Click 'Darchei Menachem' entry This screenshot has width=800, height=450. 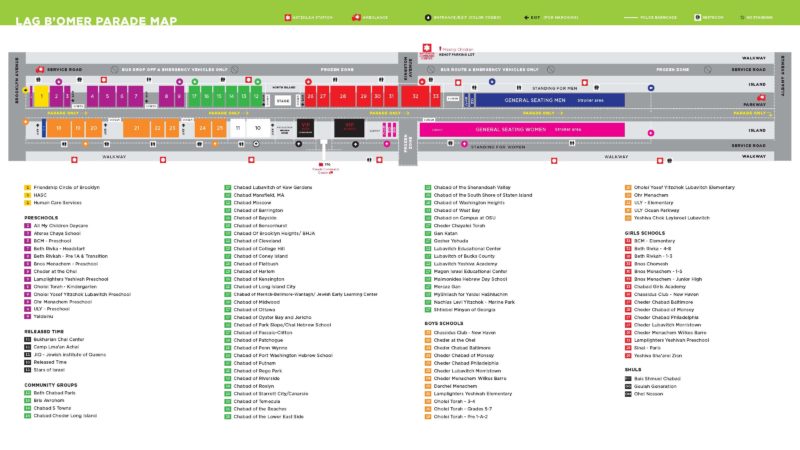455,386
